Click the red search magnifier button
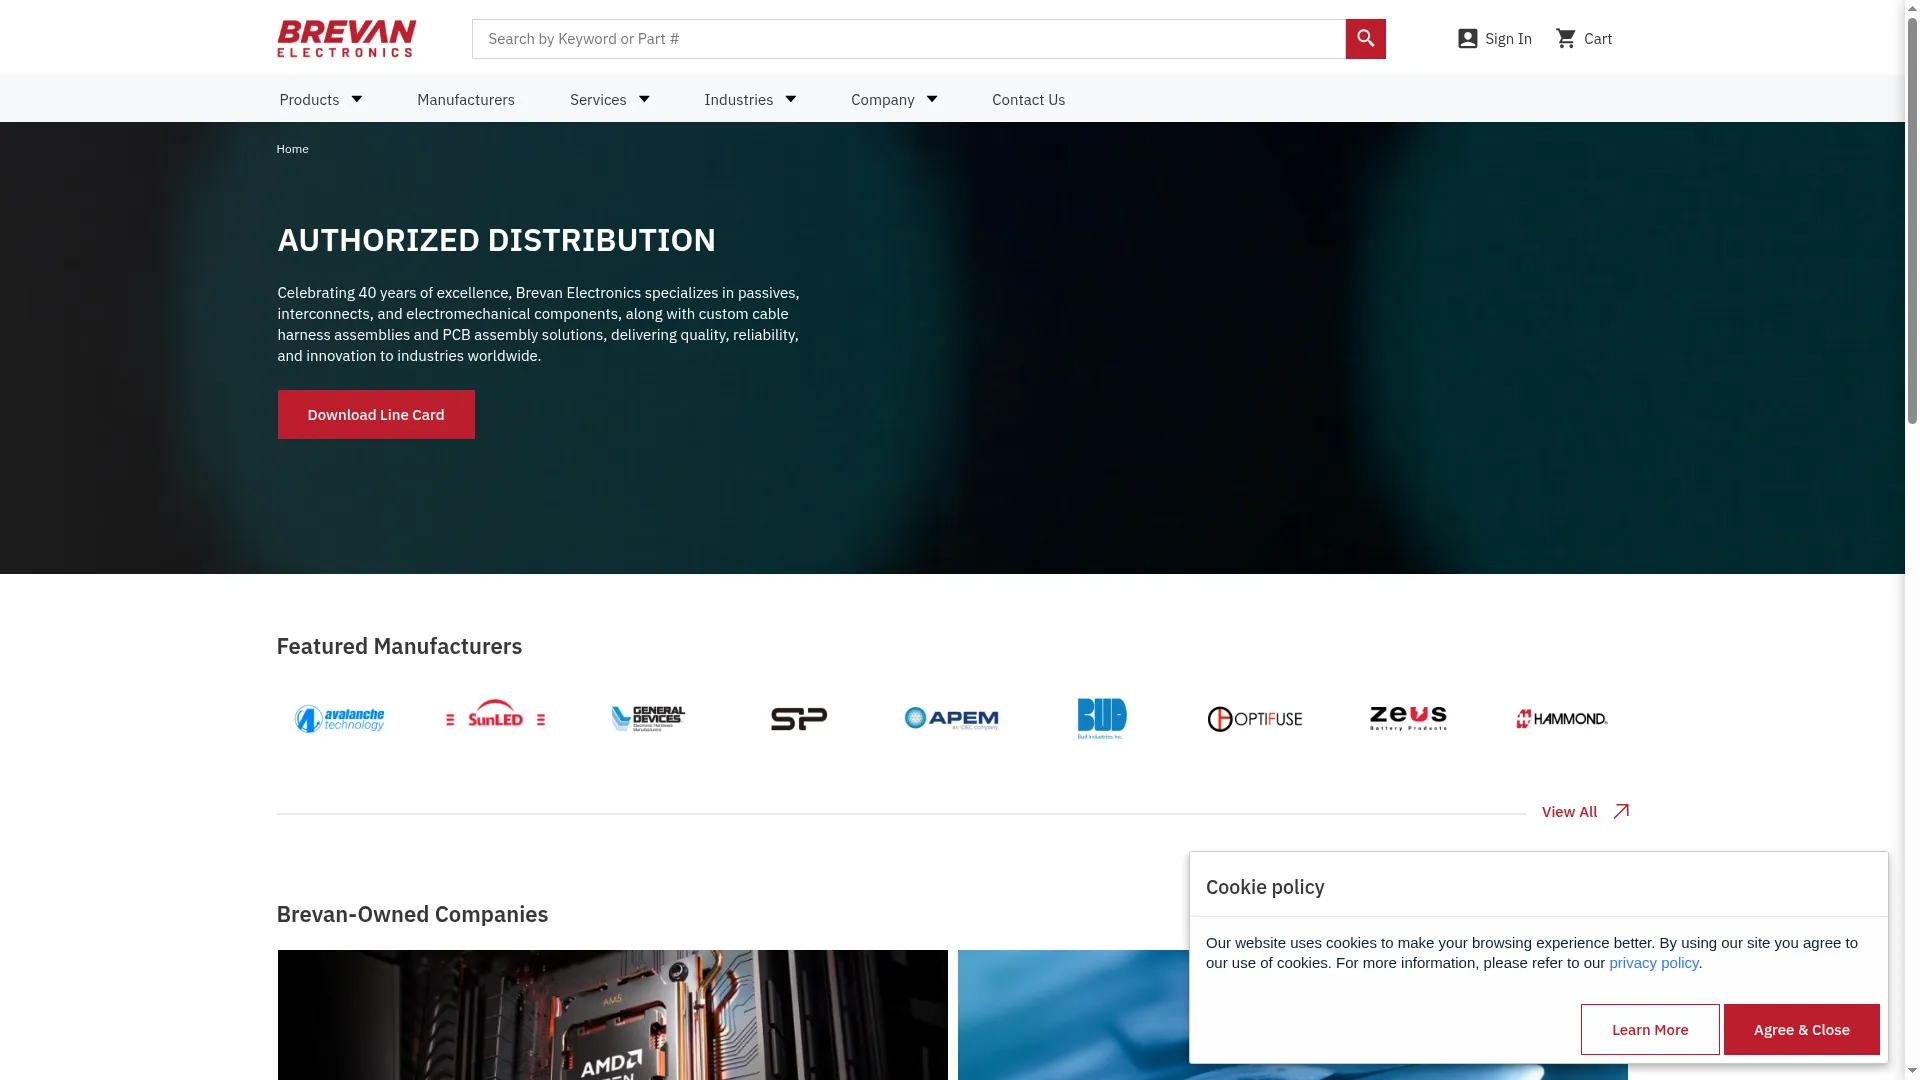Screen dimensions: 1920x1080 [1365, 39]
